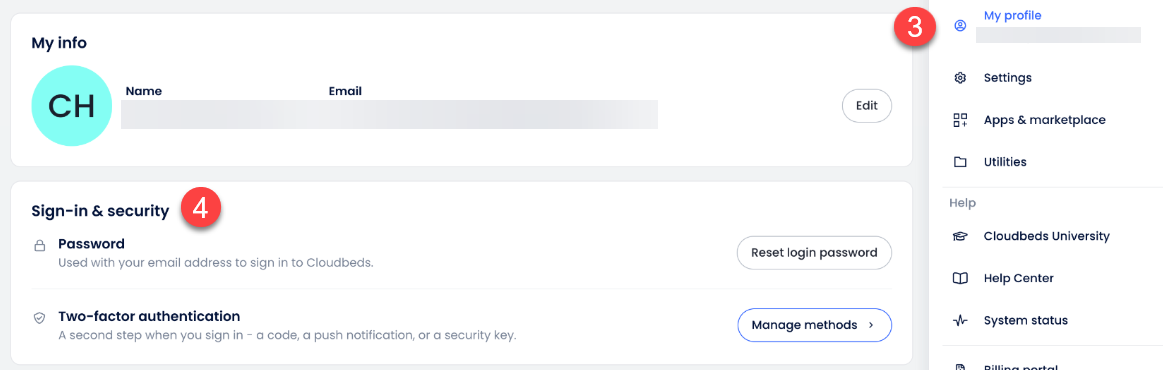Click the System status pulse icon
1163x370 pixels.
pos(960,321)
